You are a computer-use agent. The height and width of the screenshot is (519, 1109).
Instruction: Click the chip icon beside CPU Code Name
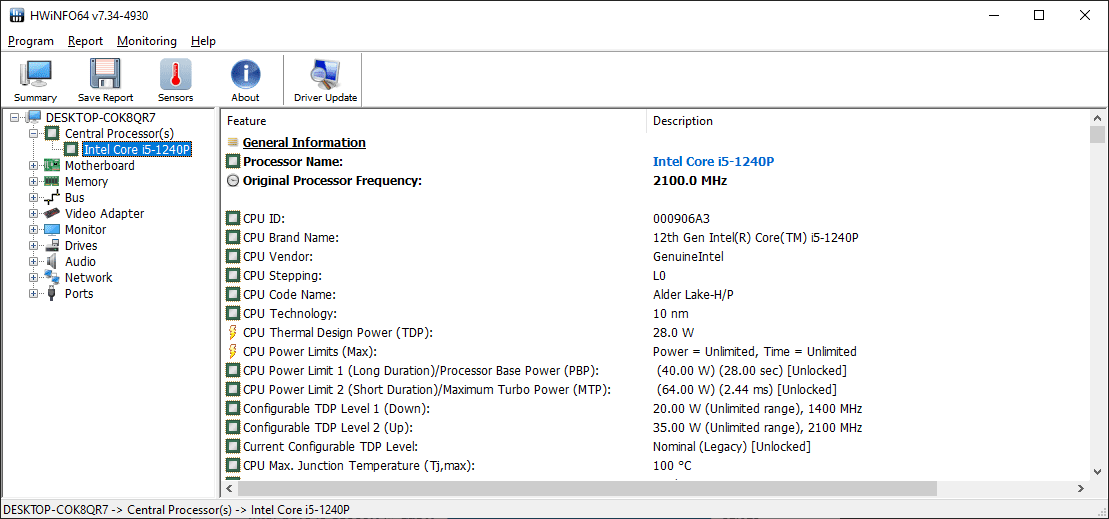pos(233,294)
